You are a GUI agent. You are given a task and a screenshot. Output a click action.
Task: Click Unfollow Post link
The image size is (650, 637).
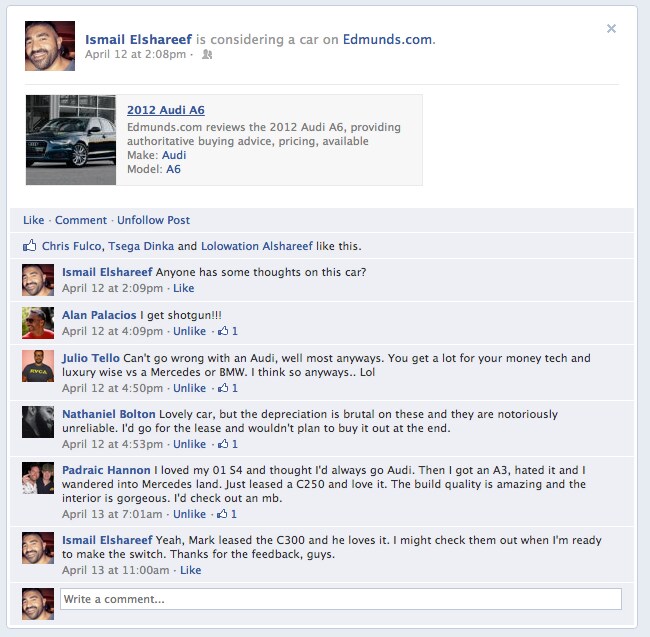[x=153, y=220]
